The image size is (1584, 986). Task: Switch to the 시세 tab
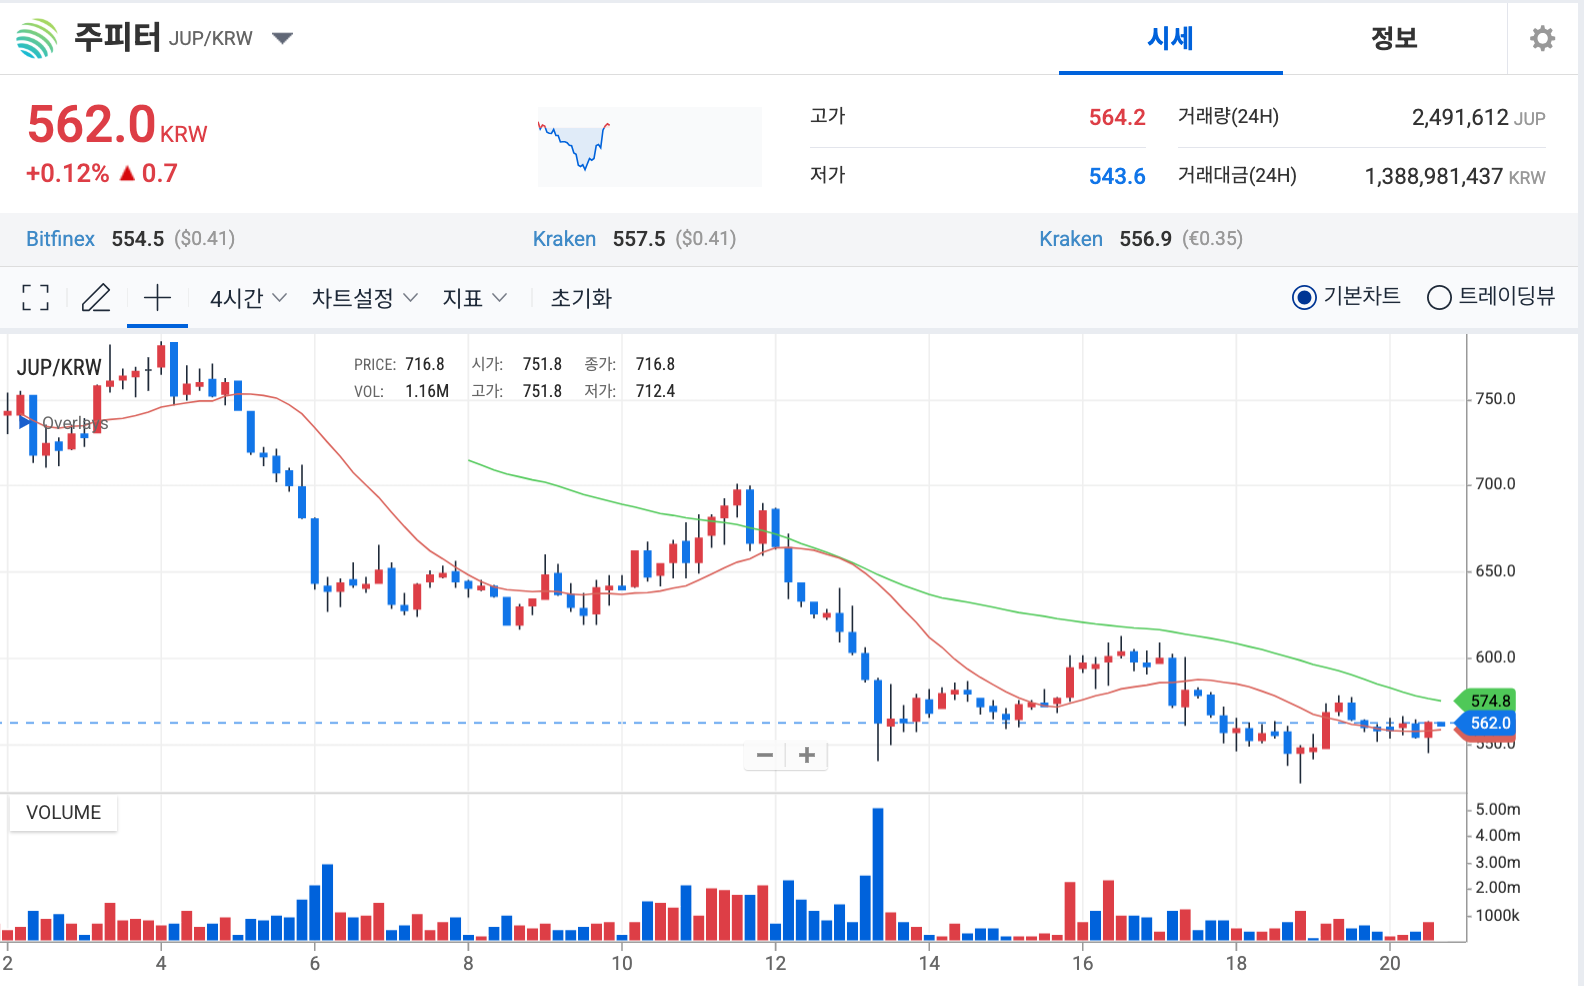(x=1170, y=38)
